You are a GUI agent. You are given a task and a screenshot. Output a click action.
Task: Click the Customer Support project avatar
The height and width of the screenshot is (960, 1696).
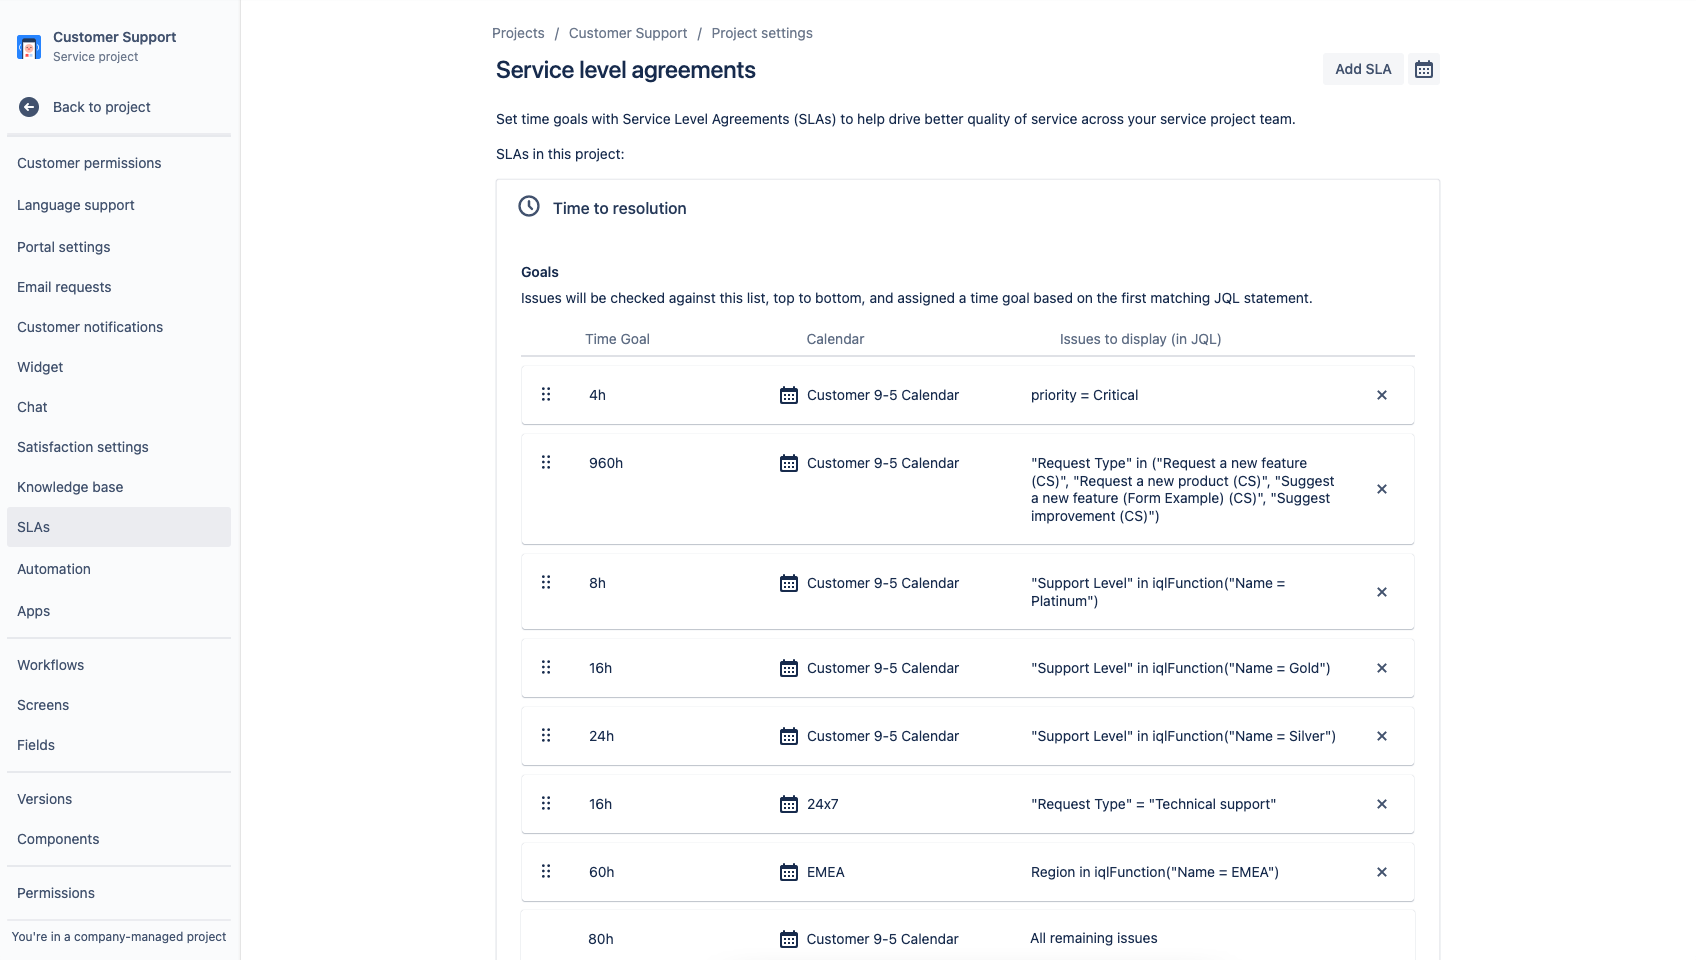pos(27,45)
